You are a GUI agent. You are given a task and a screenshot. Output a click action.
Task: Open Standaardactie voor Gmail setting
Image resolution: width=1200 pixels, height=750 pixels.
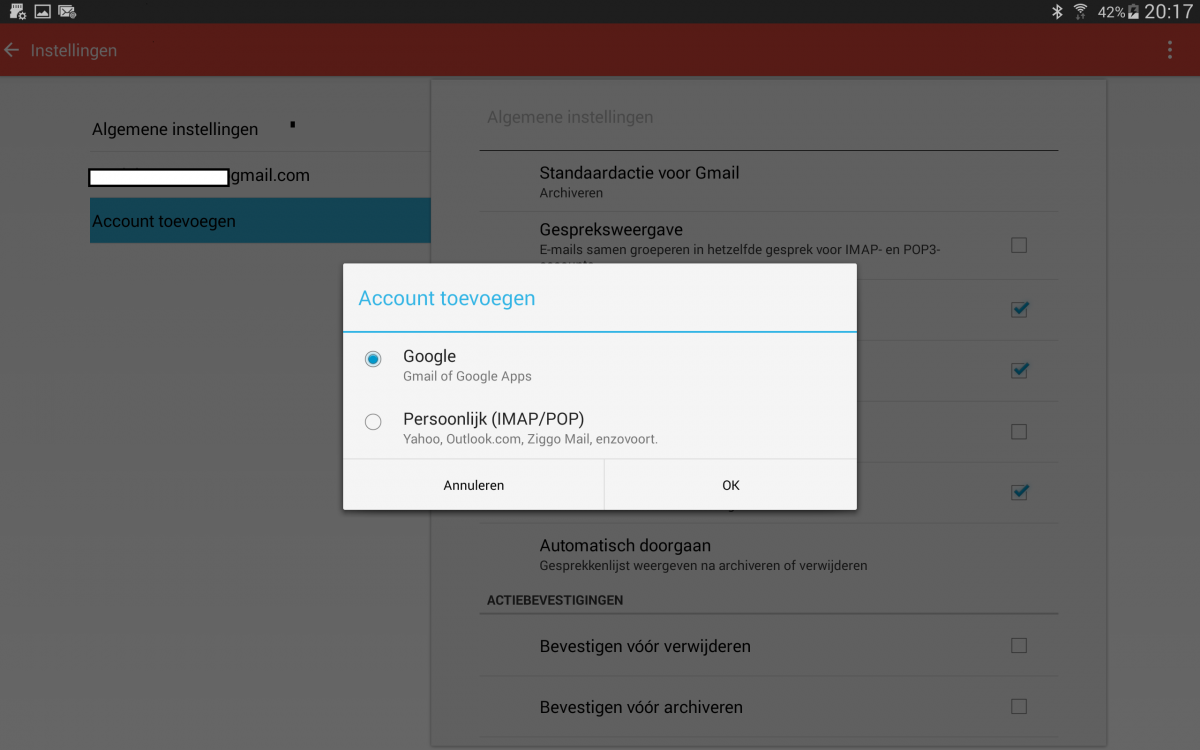coord(768,181)
